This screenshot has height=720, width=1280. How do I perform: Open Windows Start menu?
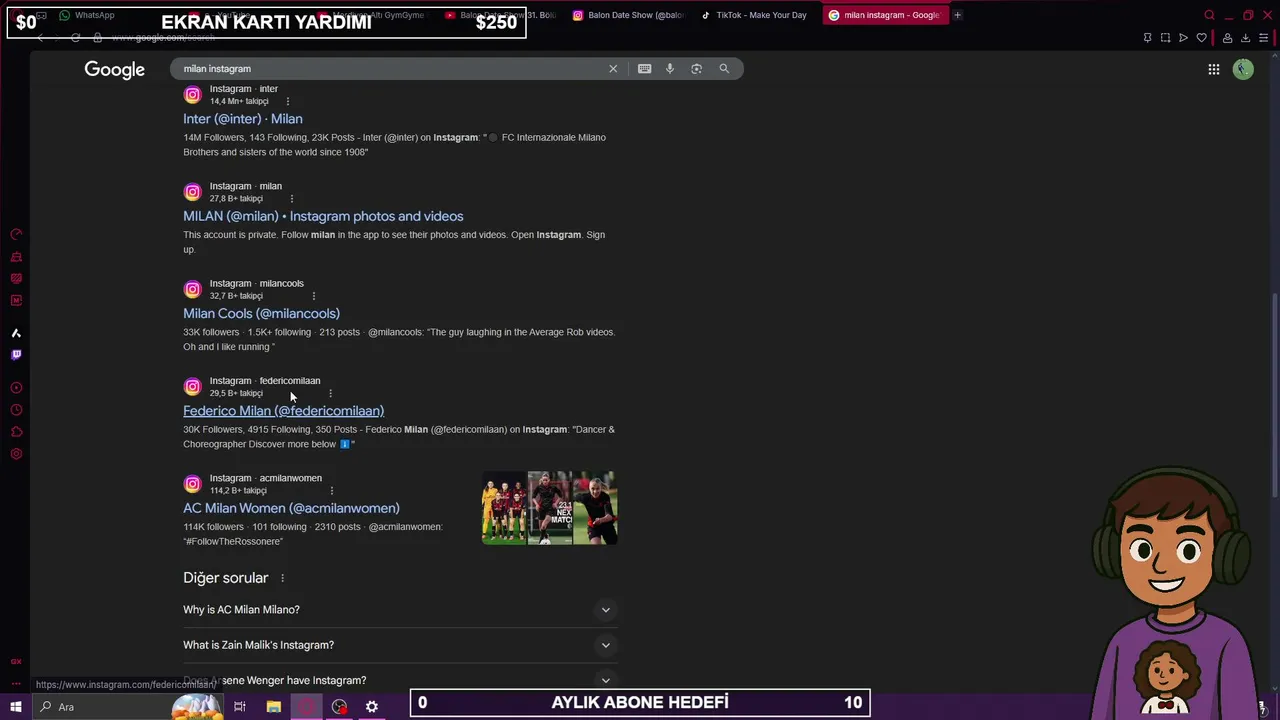tap(16, 707)
